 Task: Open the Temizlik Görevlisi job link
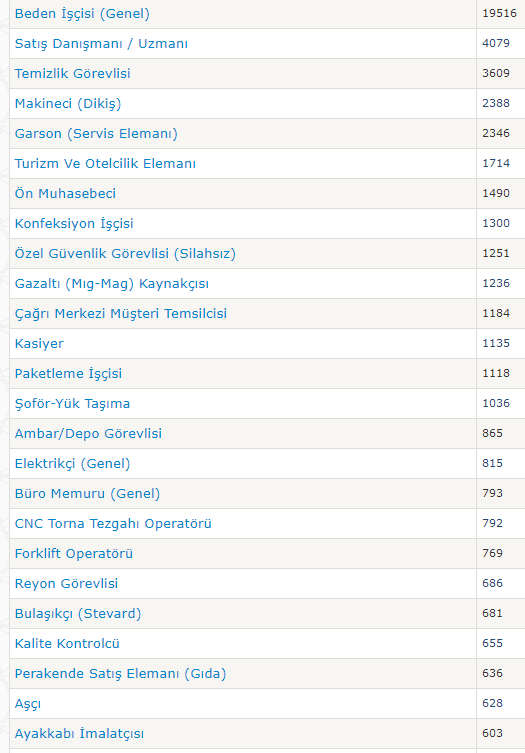73,73
